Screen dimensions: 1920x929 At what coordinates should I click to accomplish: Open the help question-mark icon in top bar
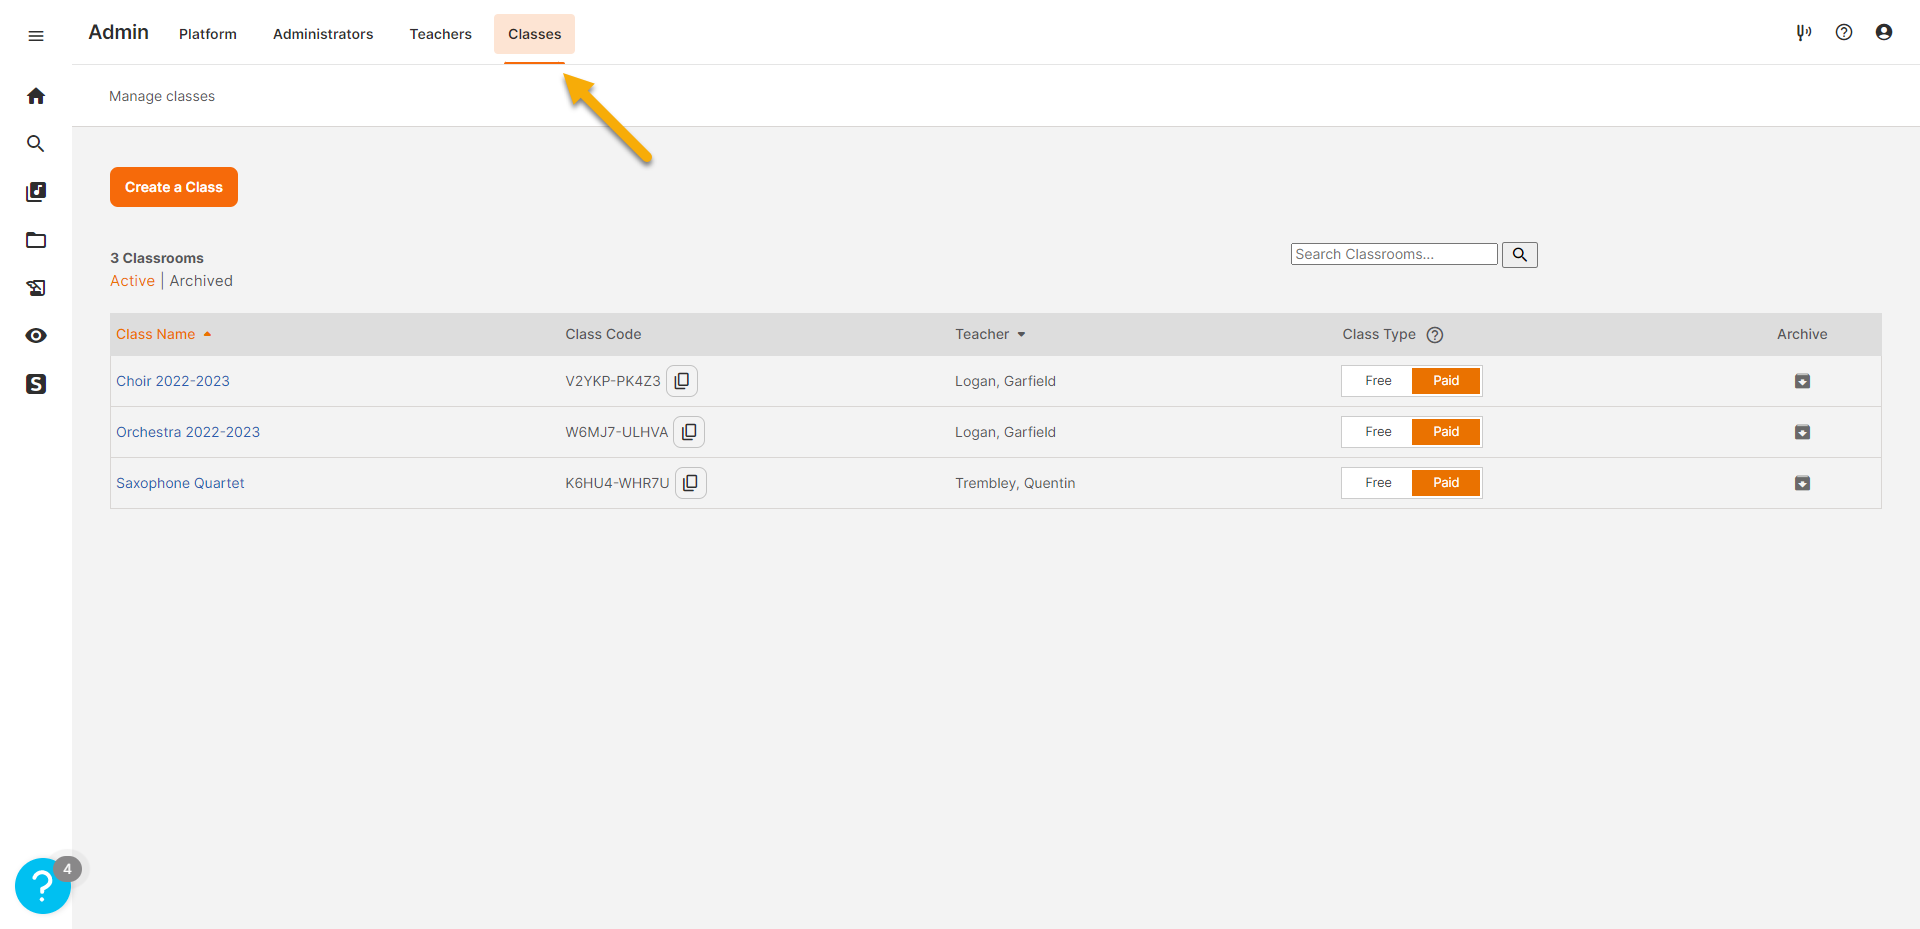[1844, 32]
